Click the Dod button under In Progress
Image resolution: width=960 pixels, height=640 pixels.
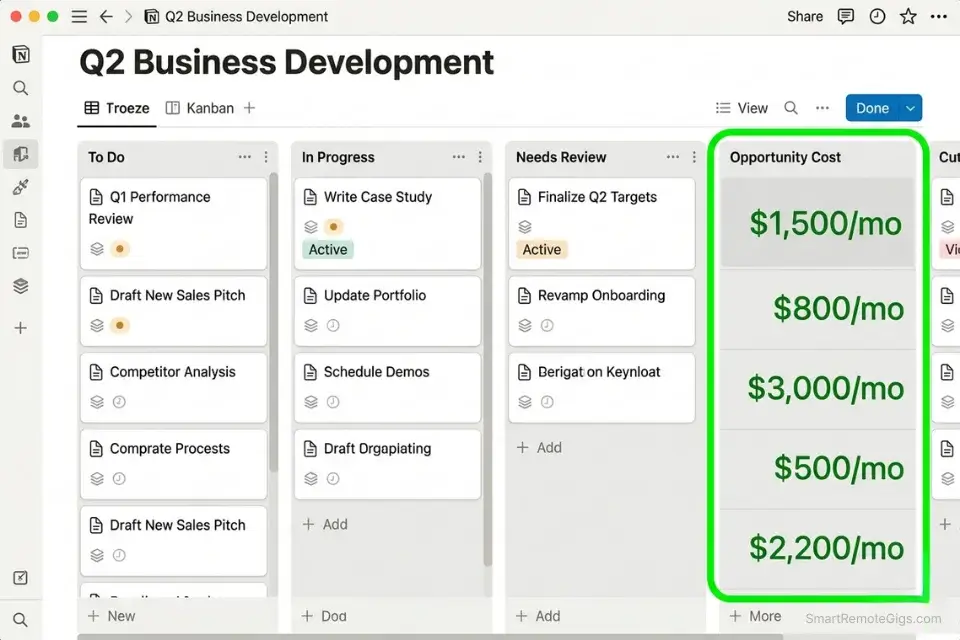point(324,616)
